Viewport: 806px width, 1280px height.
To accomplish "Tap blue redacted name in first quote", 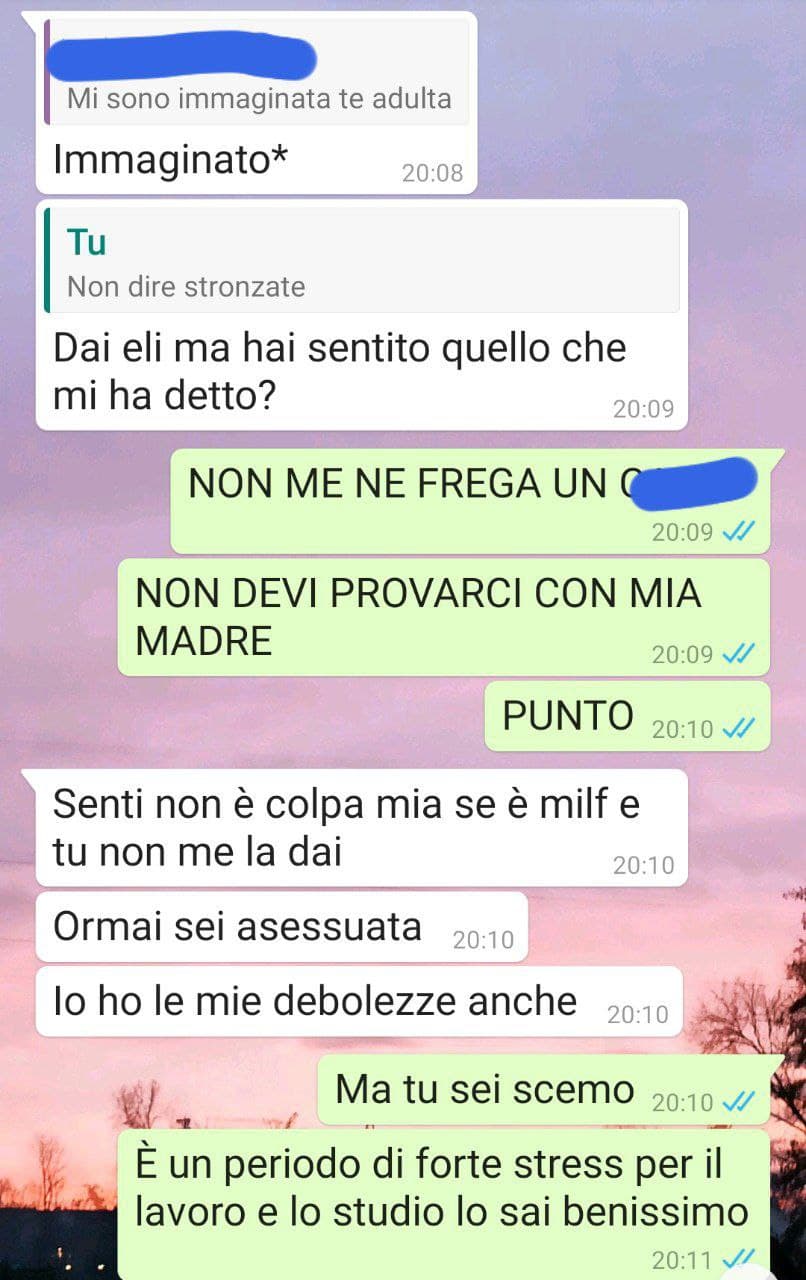I will pyautogui.click(x=183, y=56).
